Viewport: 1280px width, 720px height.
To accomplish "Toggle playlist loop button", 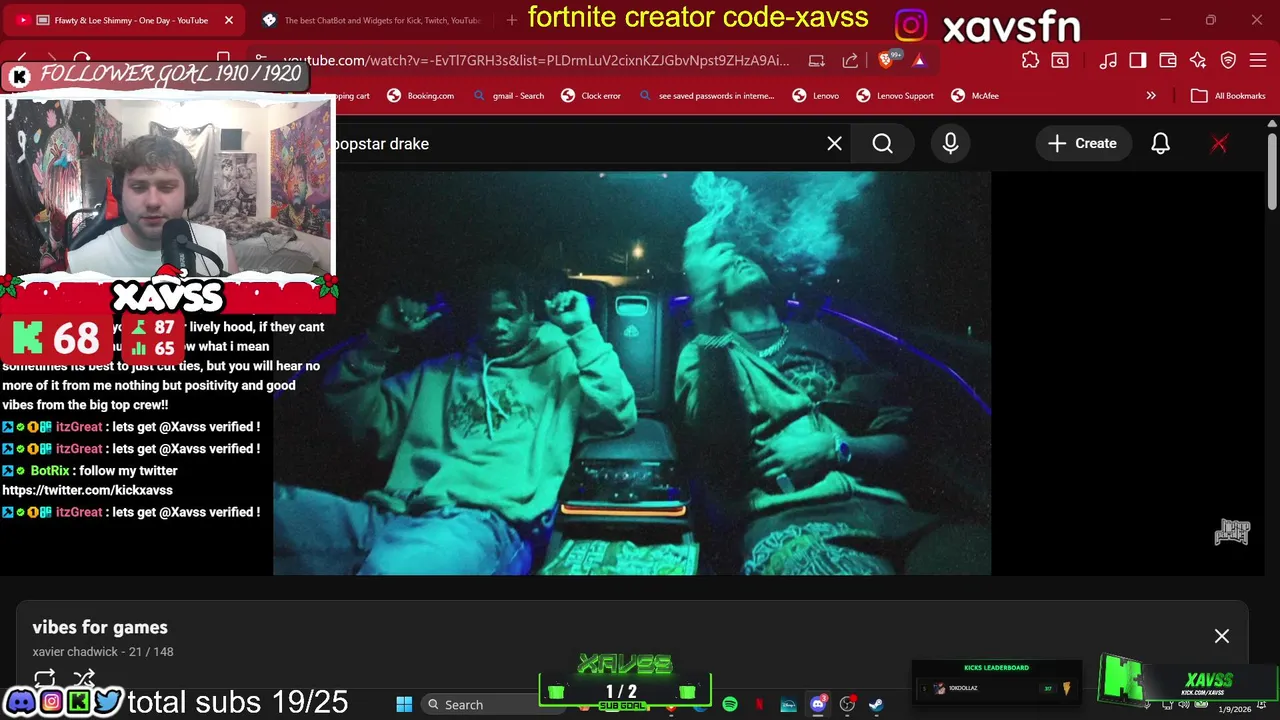I will point(45,677).
